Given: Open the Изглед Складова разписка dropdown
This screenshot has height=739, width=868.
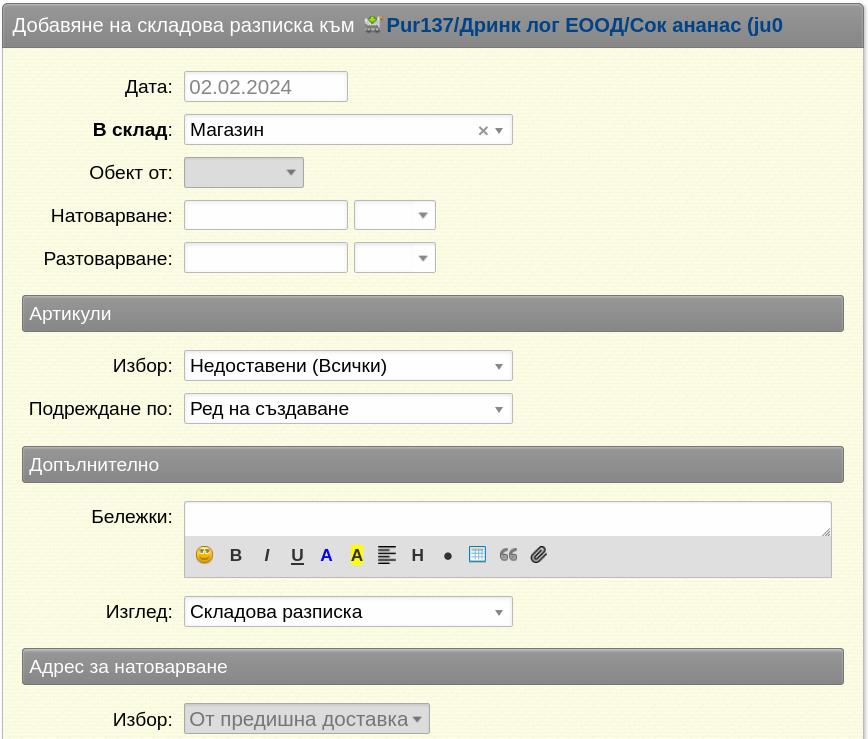Looking at the screenshot, I should tap(348, 612).
